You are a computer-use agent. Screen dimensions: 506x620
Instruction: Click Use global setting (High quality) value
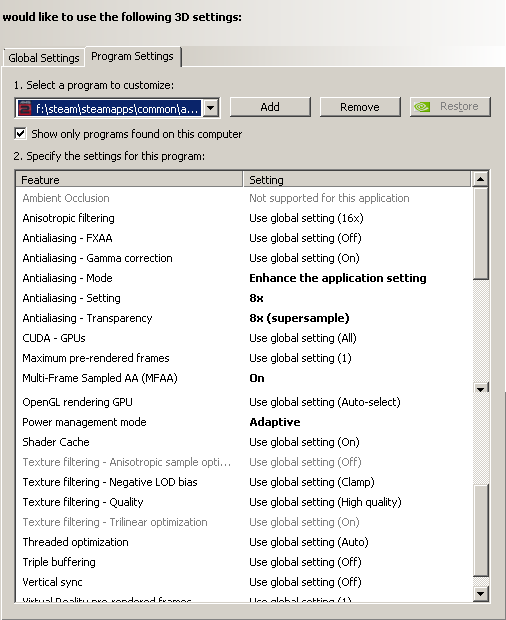tap(325, 502)
